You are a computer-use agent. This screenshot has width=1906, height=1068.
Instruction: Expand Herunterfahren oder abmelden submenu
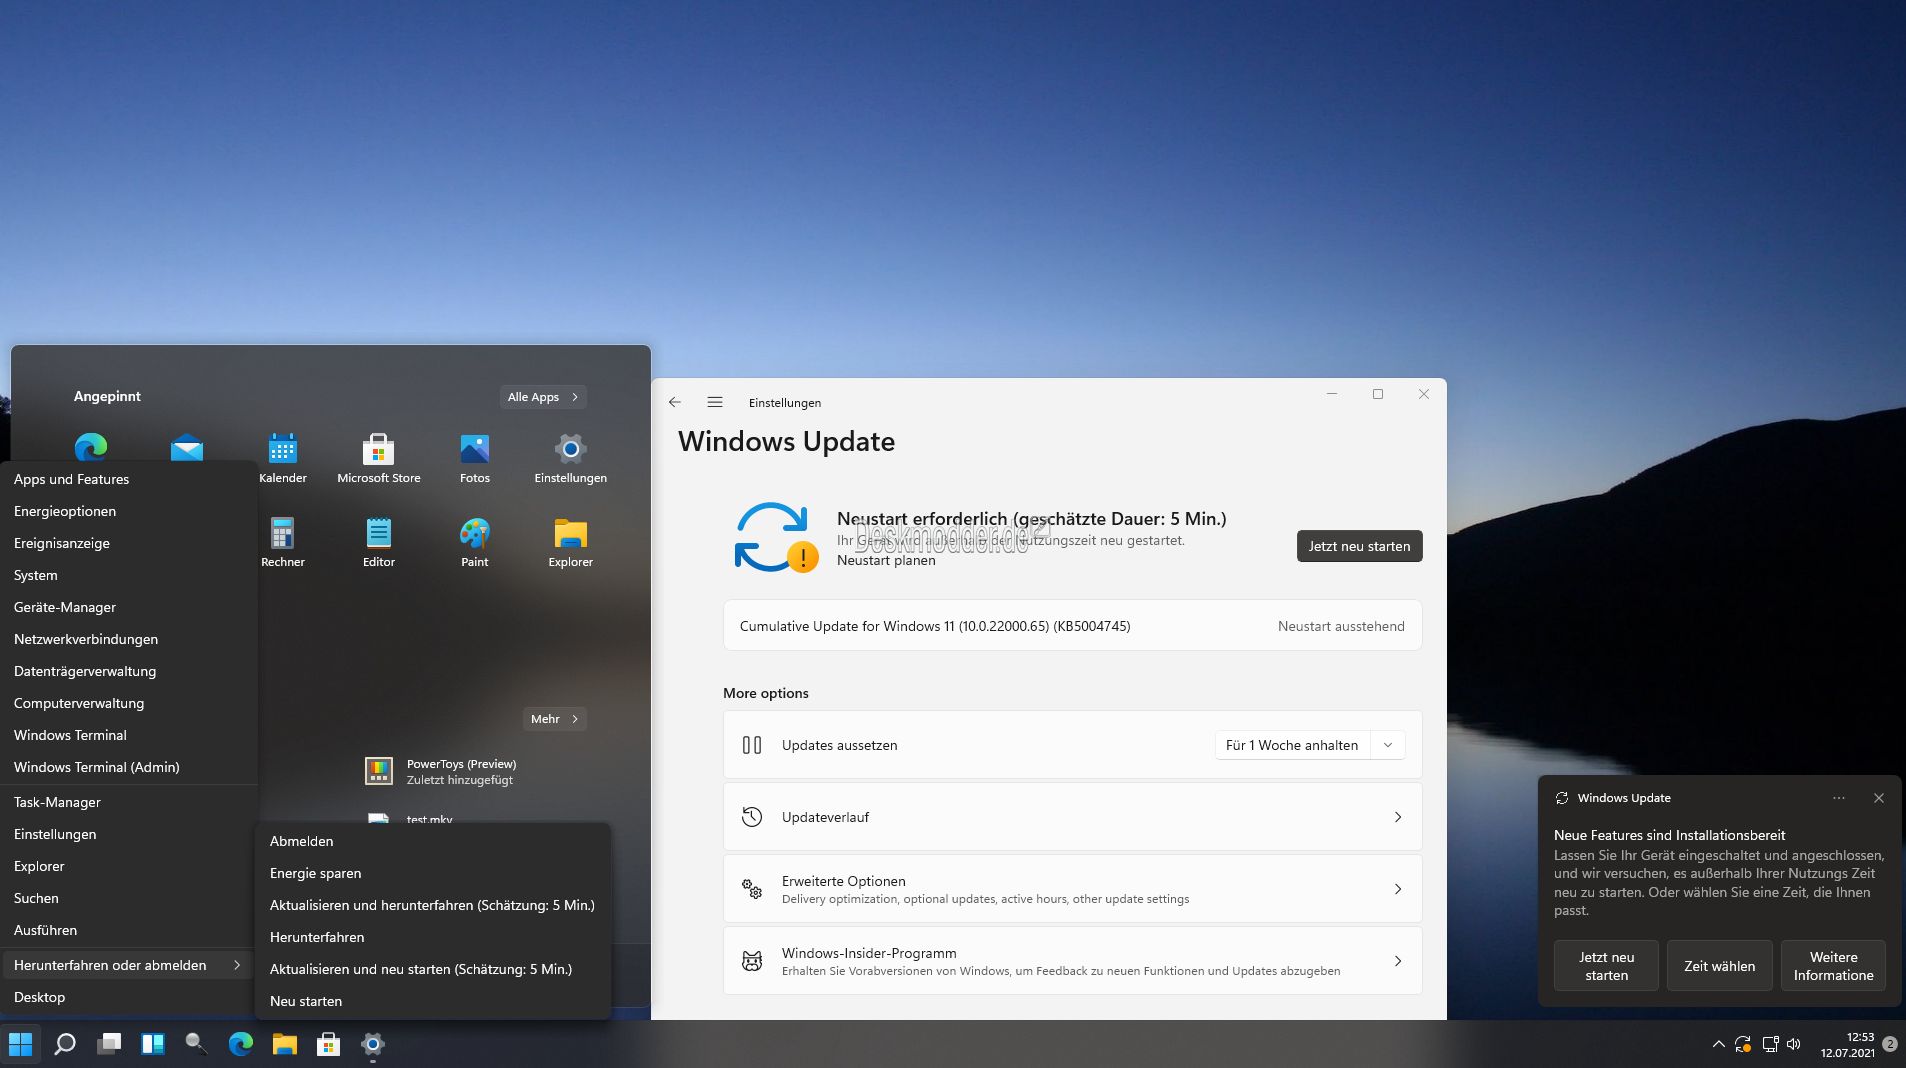(128, 965)
